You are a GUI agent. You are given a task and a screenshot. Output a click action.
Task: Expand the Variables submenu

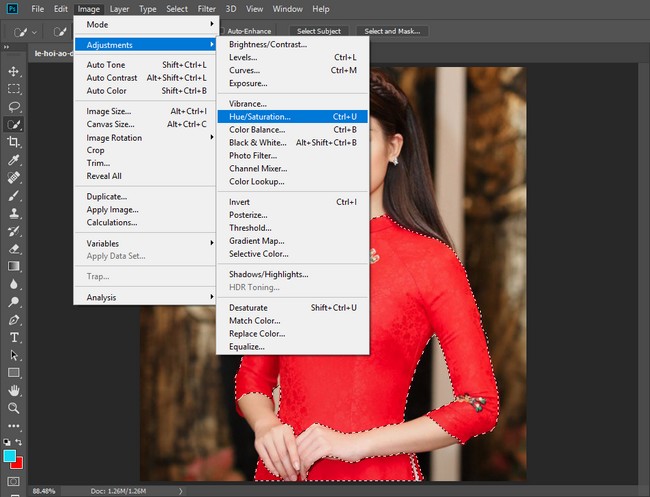click(146, 243)
